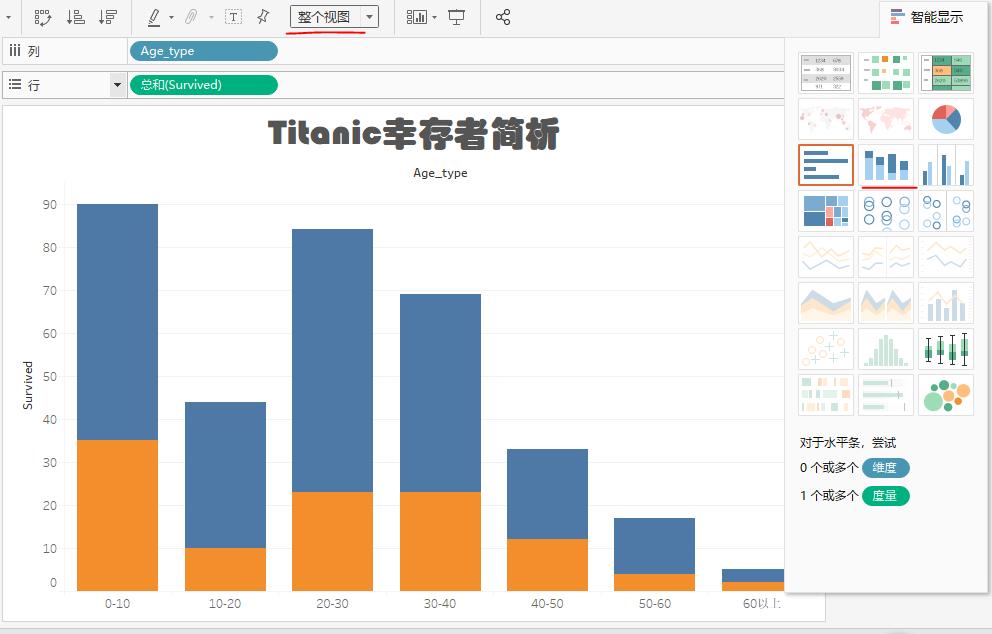The width and height of the screenshot is (992, 634).
Task: Open paperclip group dropdown arrow
Action: [x=211, y=18]
